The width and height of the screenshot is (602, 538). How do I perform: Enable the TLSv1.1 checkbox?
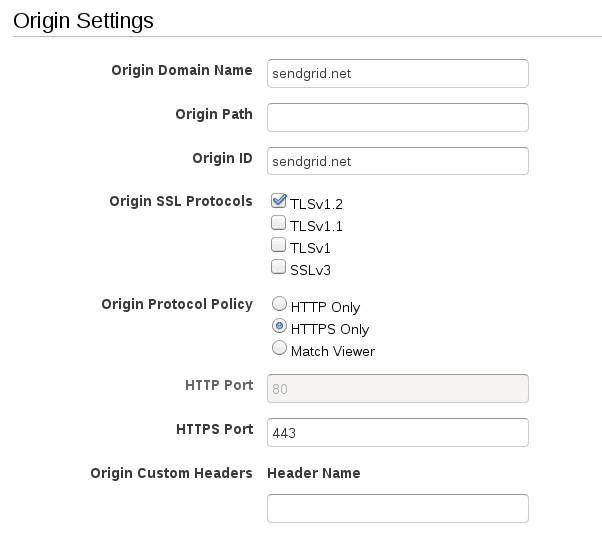[x=279, y=224]
